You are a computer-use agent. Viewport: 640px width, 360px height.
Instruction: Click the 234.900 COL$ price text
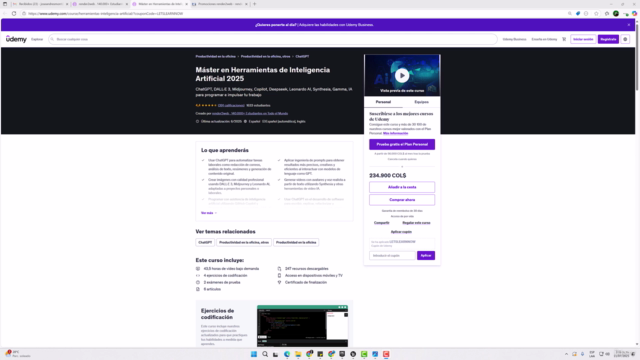click(388, 176)
